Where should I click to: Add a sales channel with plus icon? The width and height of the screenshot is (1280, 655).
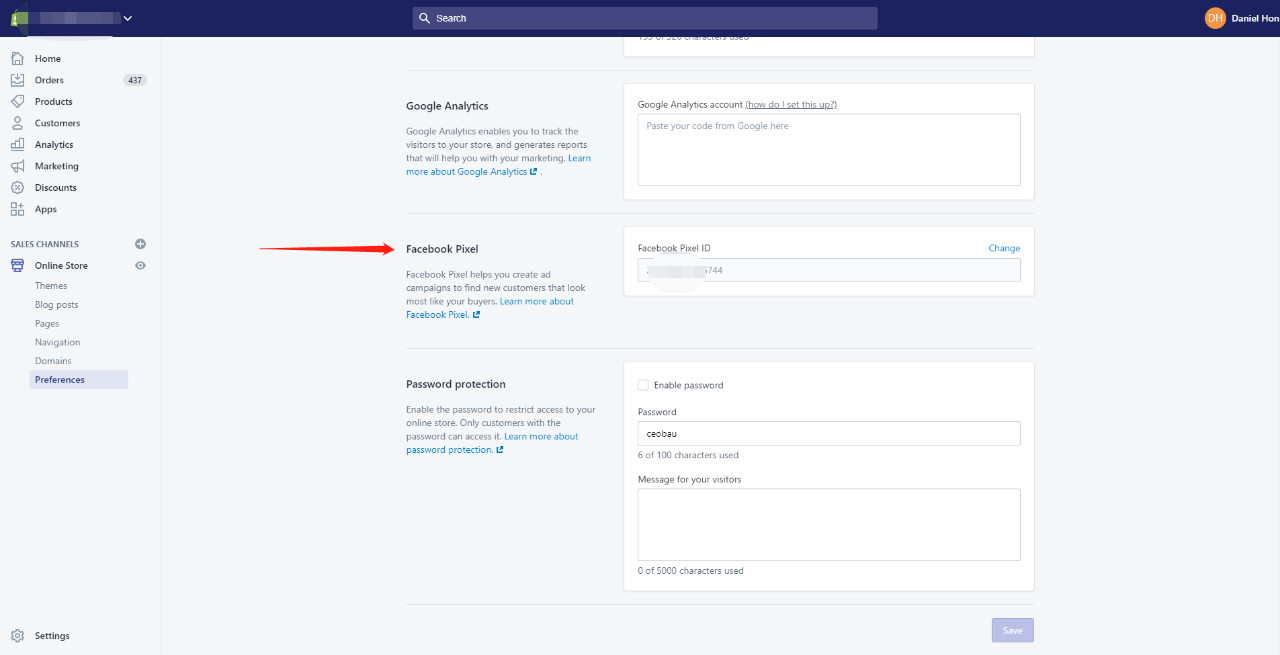click(x=140, y=244)
